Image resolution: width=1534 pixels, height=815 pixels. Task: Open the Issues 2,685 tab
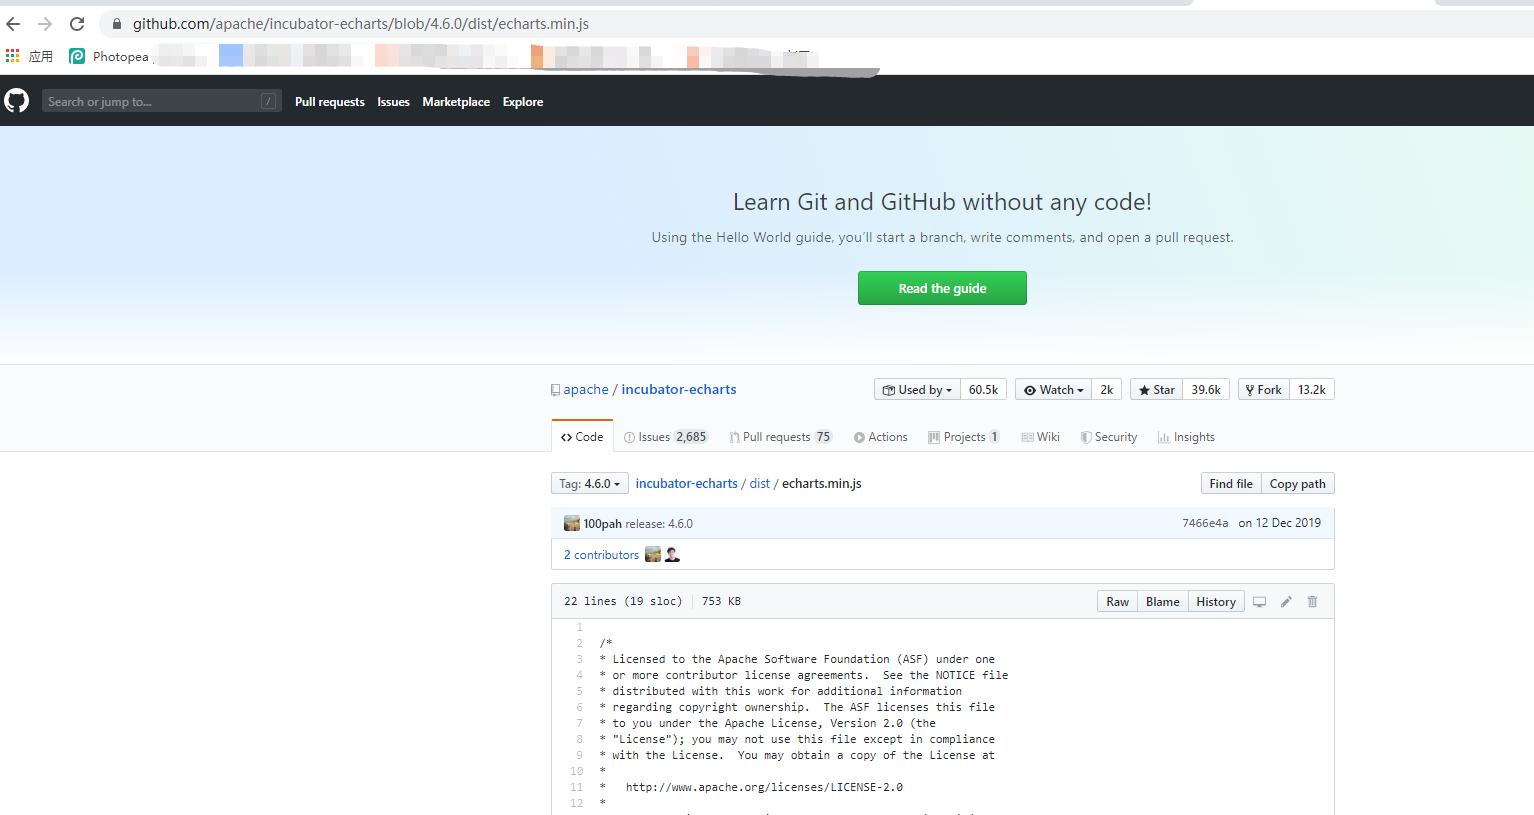click(x=665, y=437)
